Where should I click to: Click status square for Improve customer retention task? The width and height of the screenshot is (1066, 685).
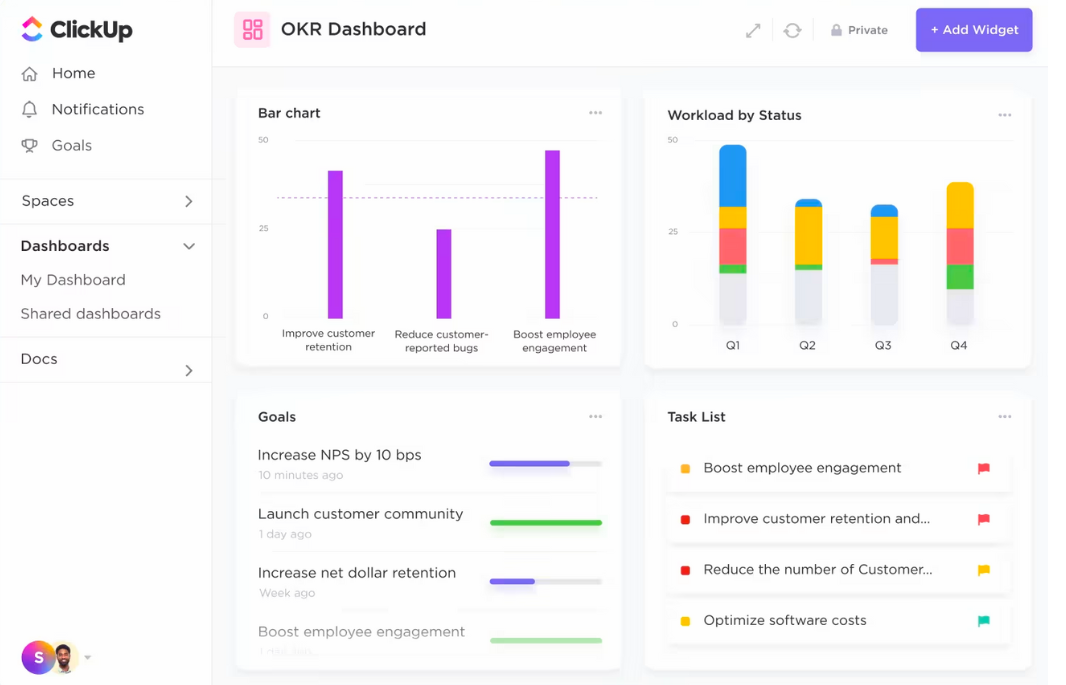pyautogui.click(x=685, y=520)
